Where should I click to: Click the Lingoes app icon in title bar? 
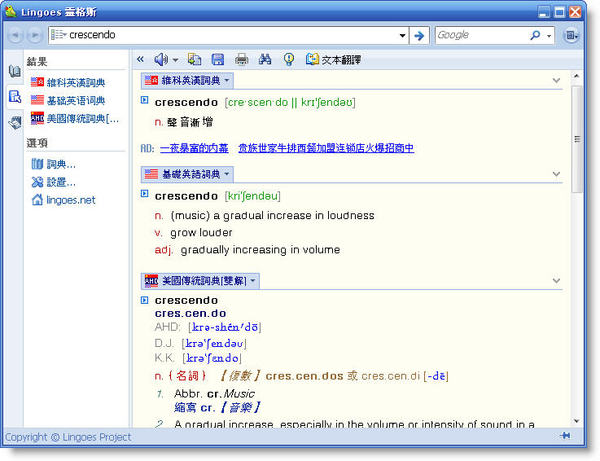pyautogui.click(x=11, y=11)
